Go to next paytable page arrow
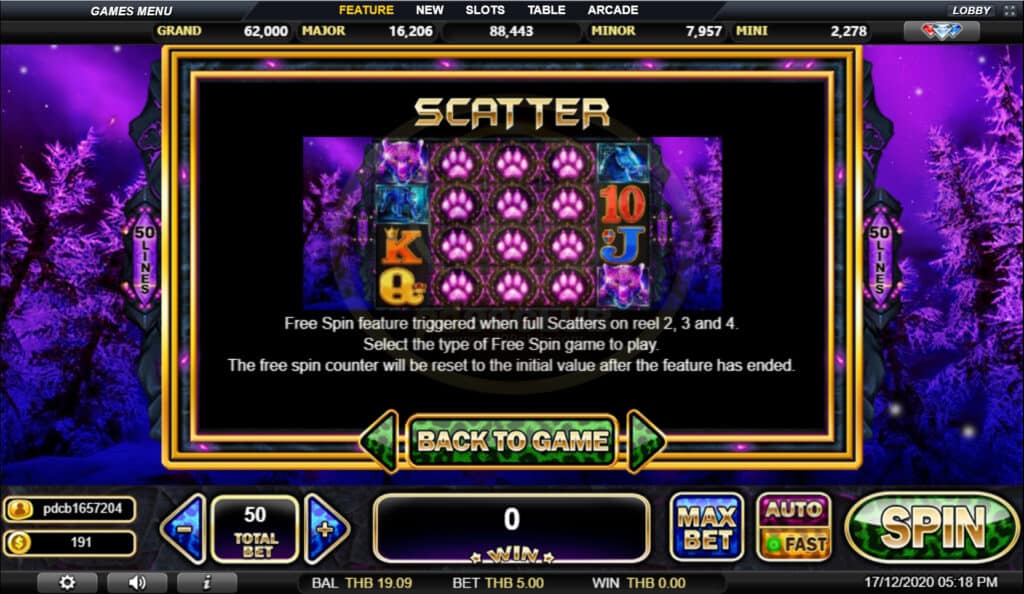The width and height of the screenshot is (1024, 594). point(645,441)
